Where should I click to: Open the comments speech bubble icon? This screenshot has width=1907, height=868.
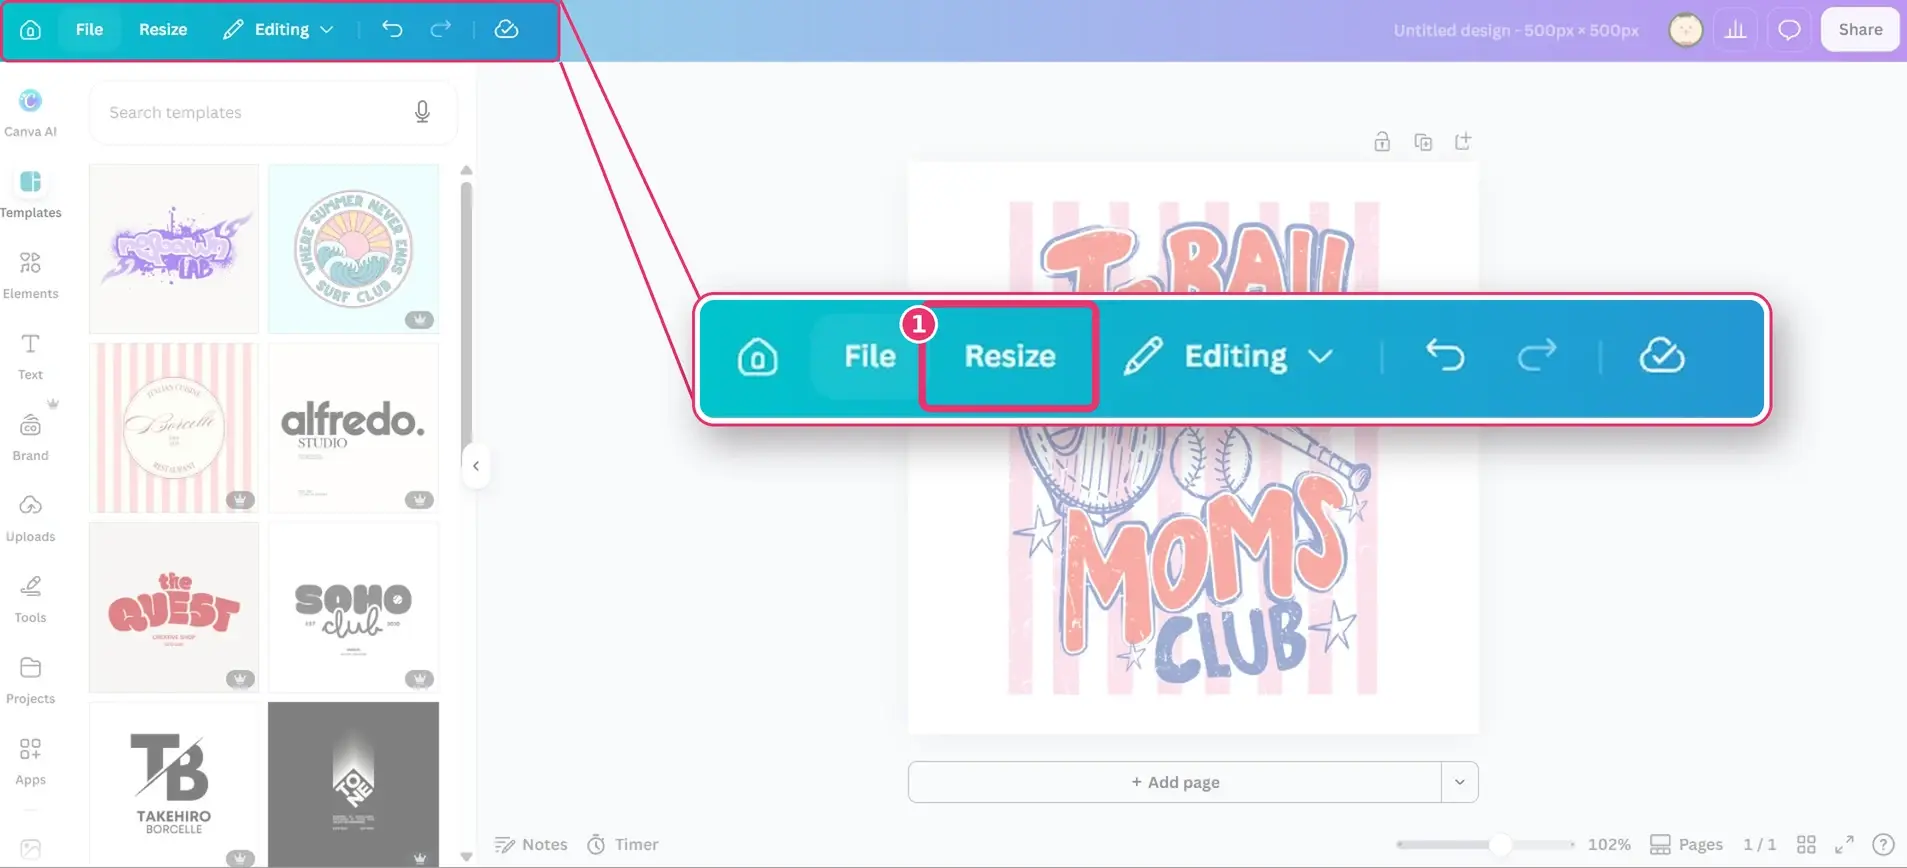pyautogui.click(x=1789, y=30)
